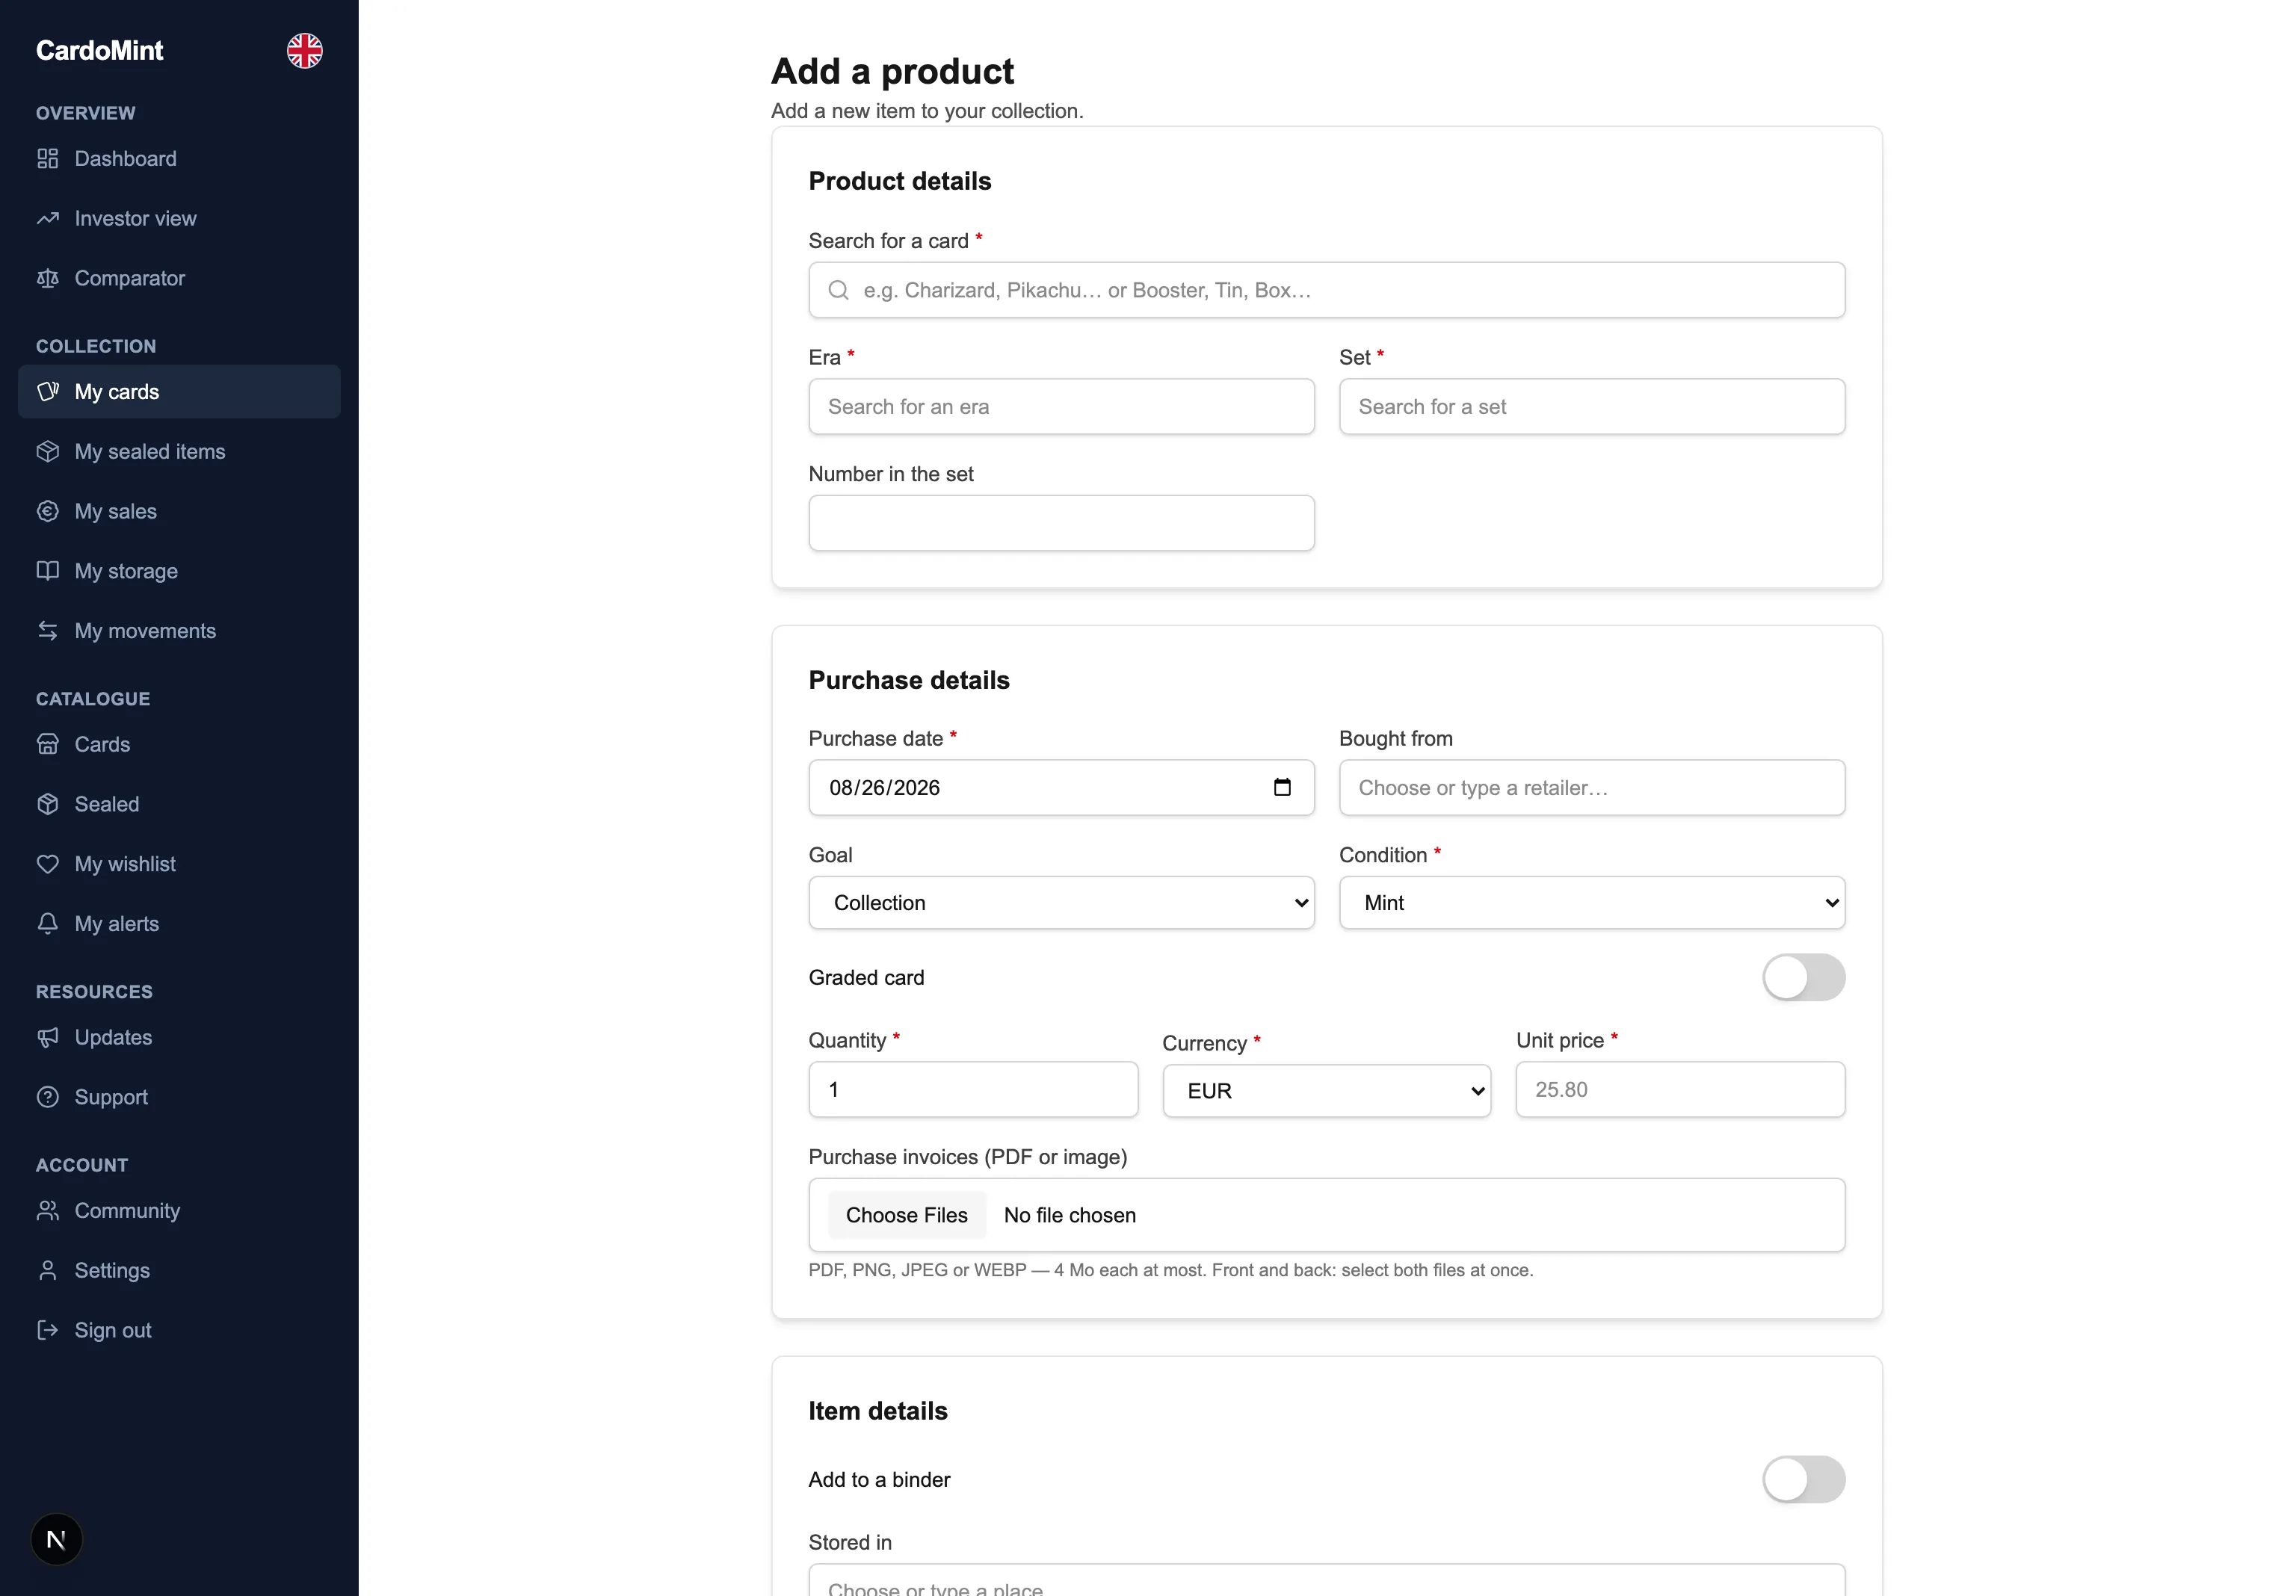
Task: Click the magnifier icon in card search
Action: click(839, 291)
